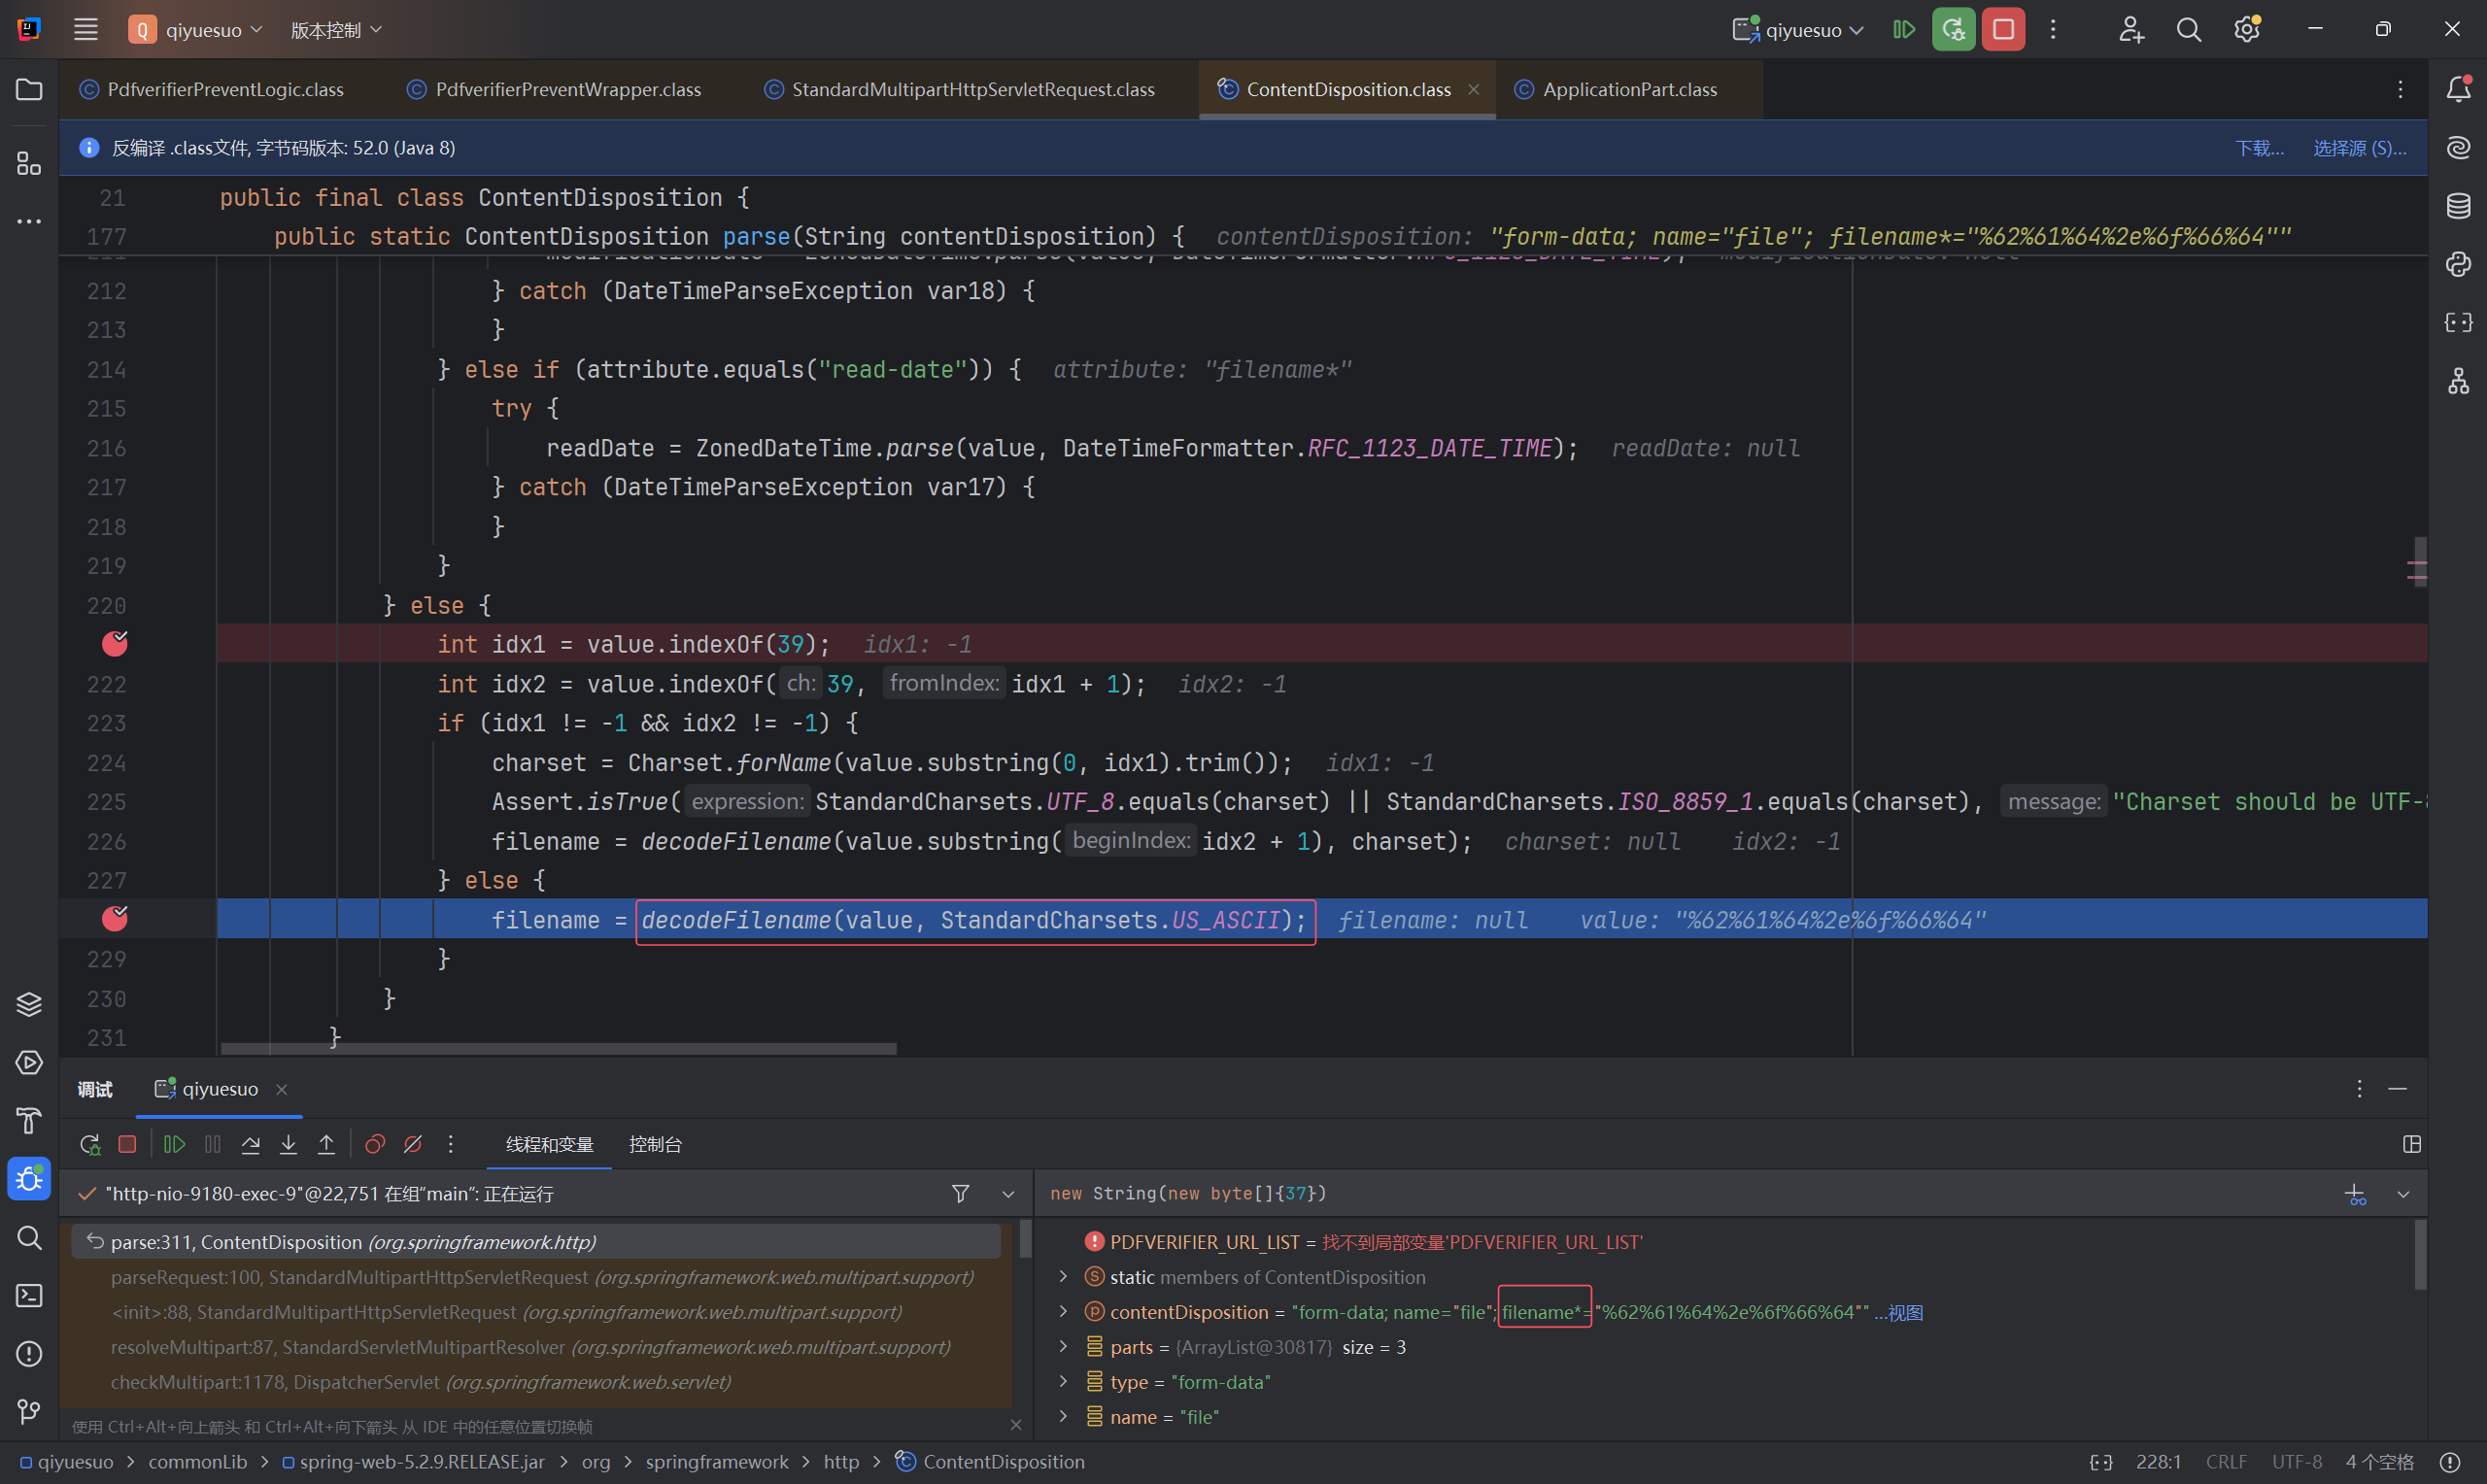Toggle breakpoint at line 221

click(115, 644)
